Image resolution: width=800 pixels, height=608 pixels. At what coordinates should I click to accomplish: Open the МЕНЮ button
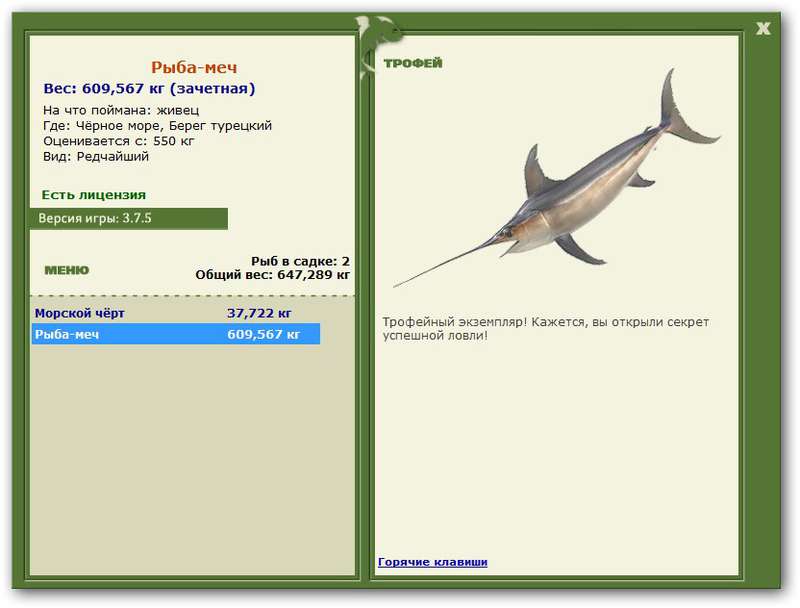pyautogui.click(x=67, y=270)
